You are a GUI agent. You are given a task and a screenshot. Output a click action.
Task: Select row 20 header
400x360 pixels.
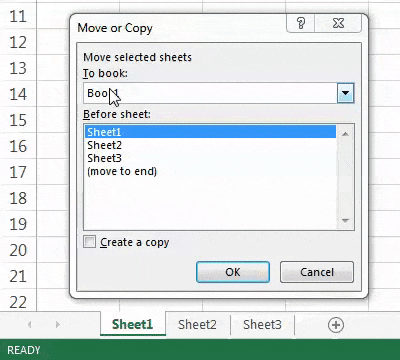coord(18,250)
